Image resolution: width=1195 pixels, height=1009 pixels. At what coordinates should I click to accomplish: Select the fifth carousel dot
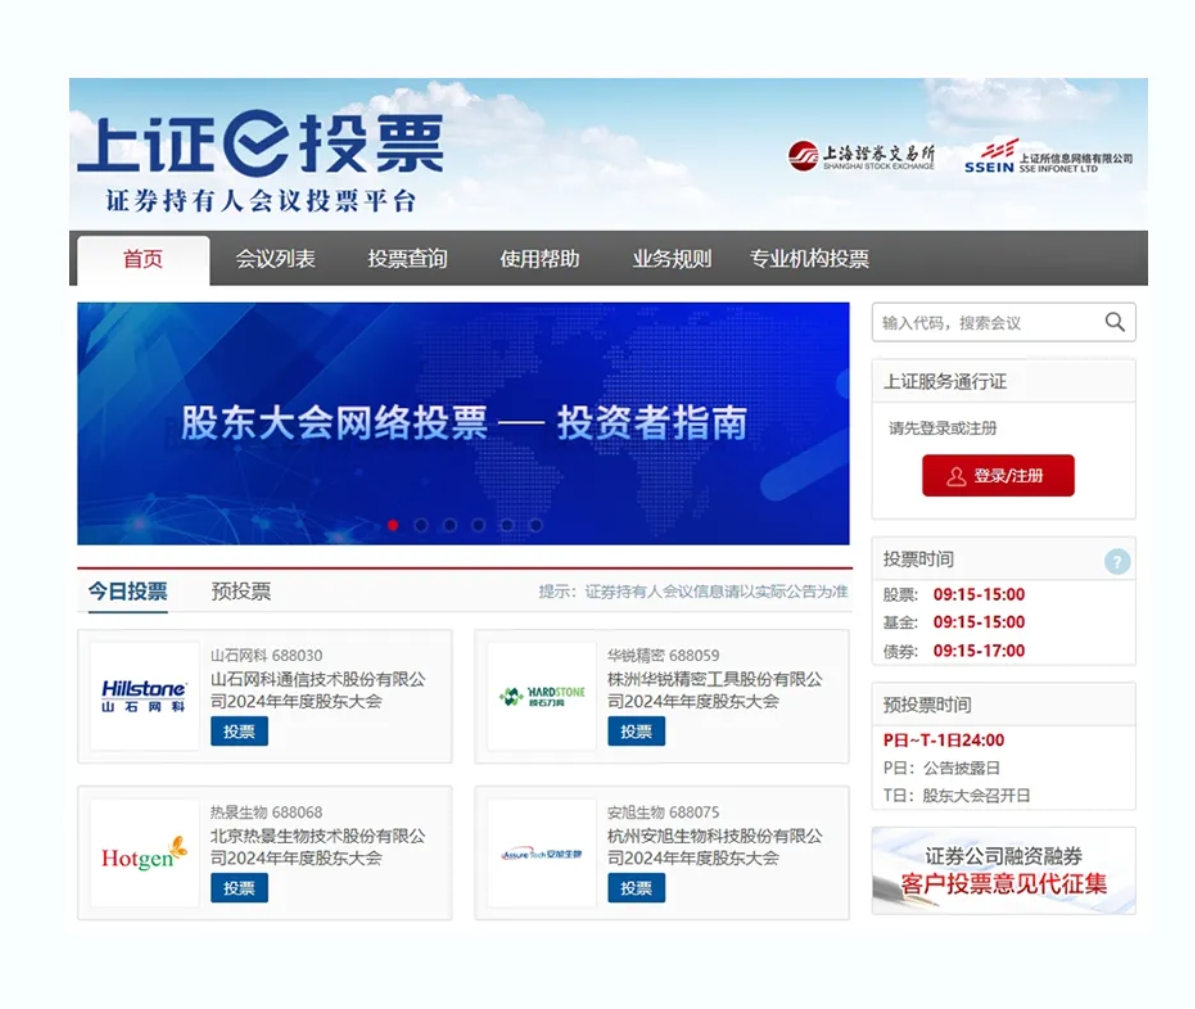pos(507,525)
